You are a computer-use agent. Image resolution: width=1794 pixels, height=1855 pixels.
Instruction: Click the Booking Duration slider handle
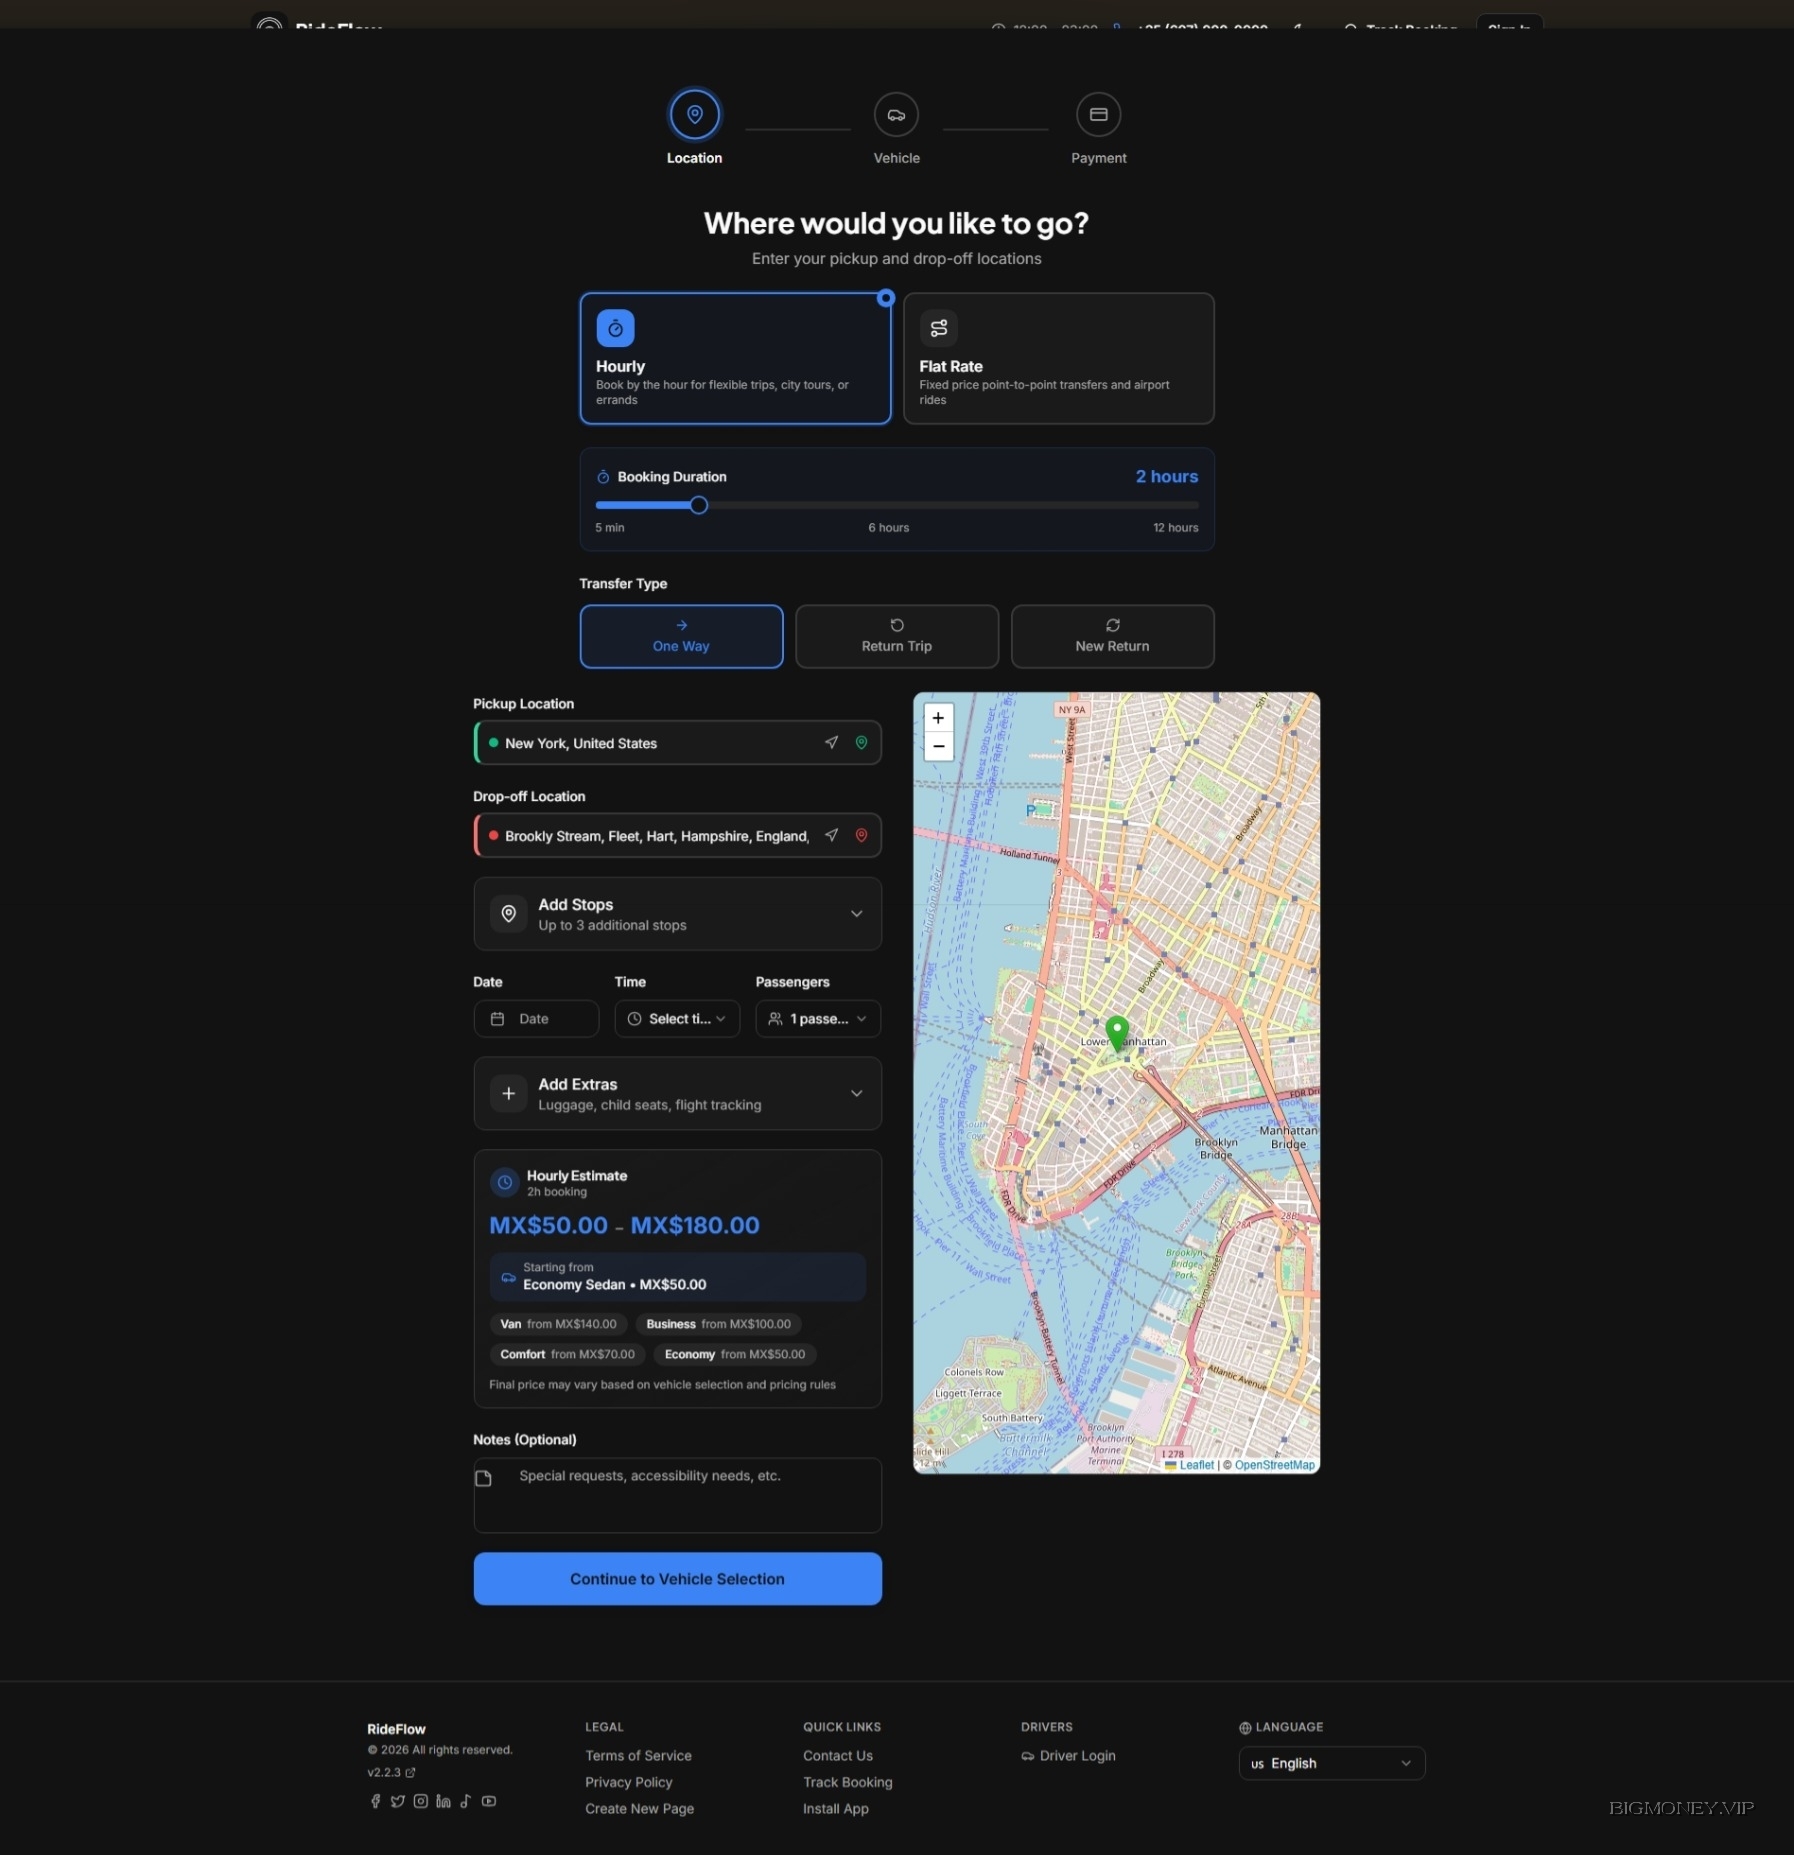[x=699, y=505]
